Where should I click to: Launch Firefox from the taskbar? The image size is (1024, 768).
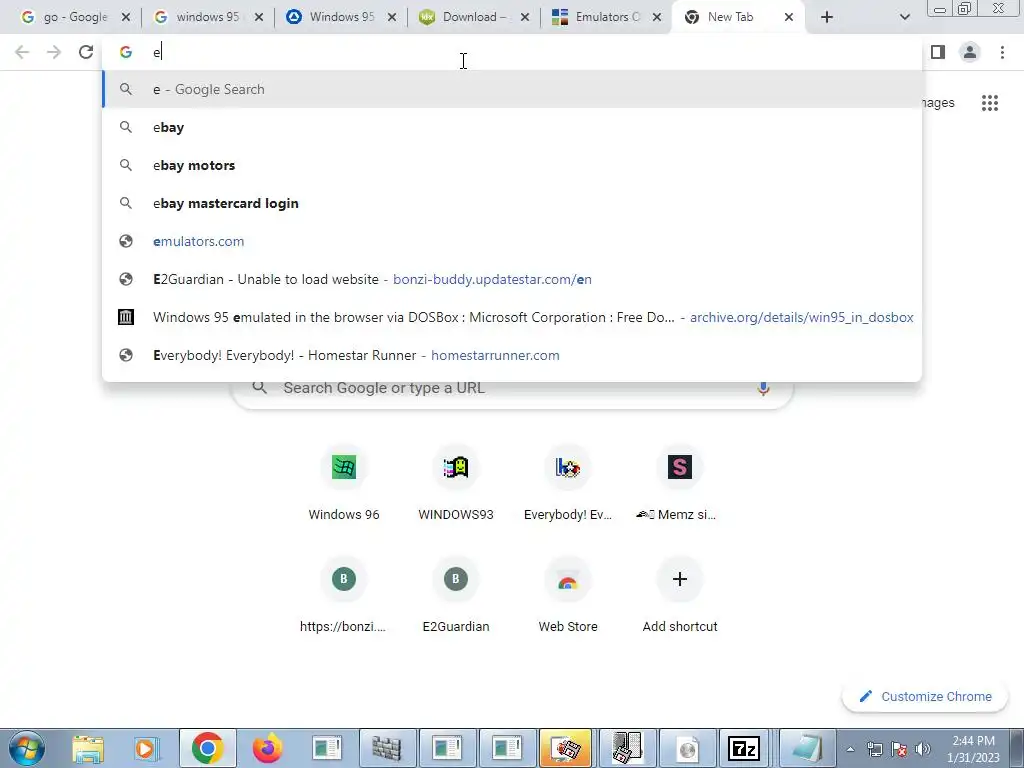pyautogui.click(x=268, y=748)
